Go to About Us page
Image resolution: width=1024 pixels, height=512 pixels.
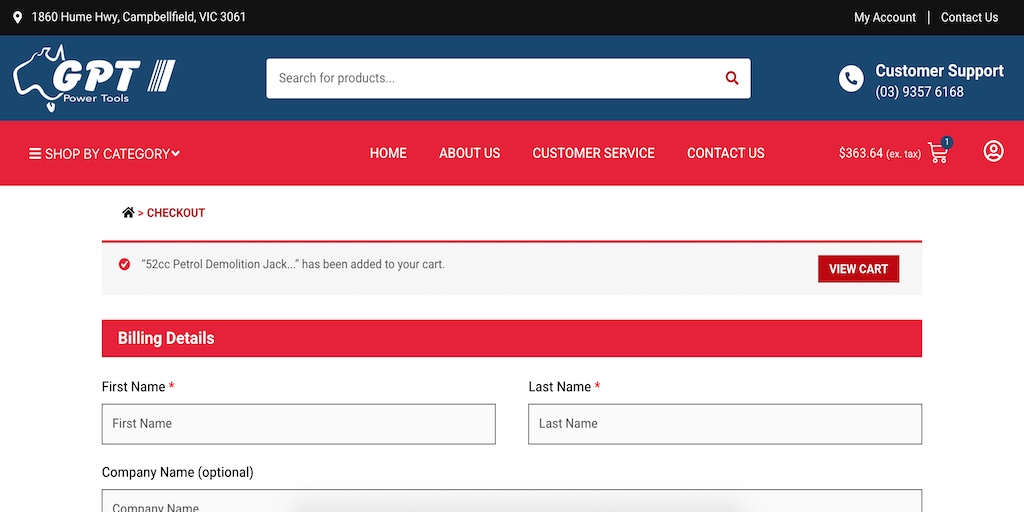(469, 153)
